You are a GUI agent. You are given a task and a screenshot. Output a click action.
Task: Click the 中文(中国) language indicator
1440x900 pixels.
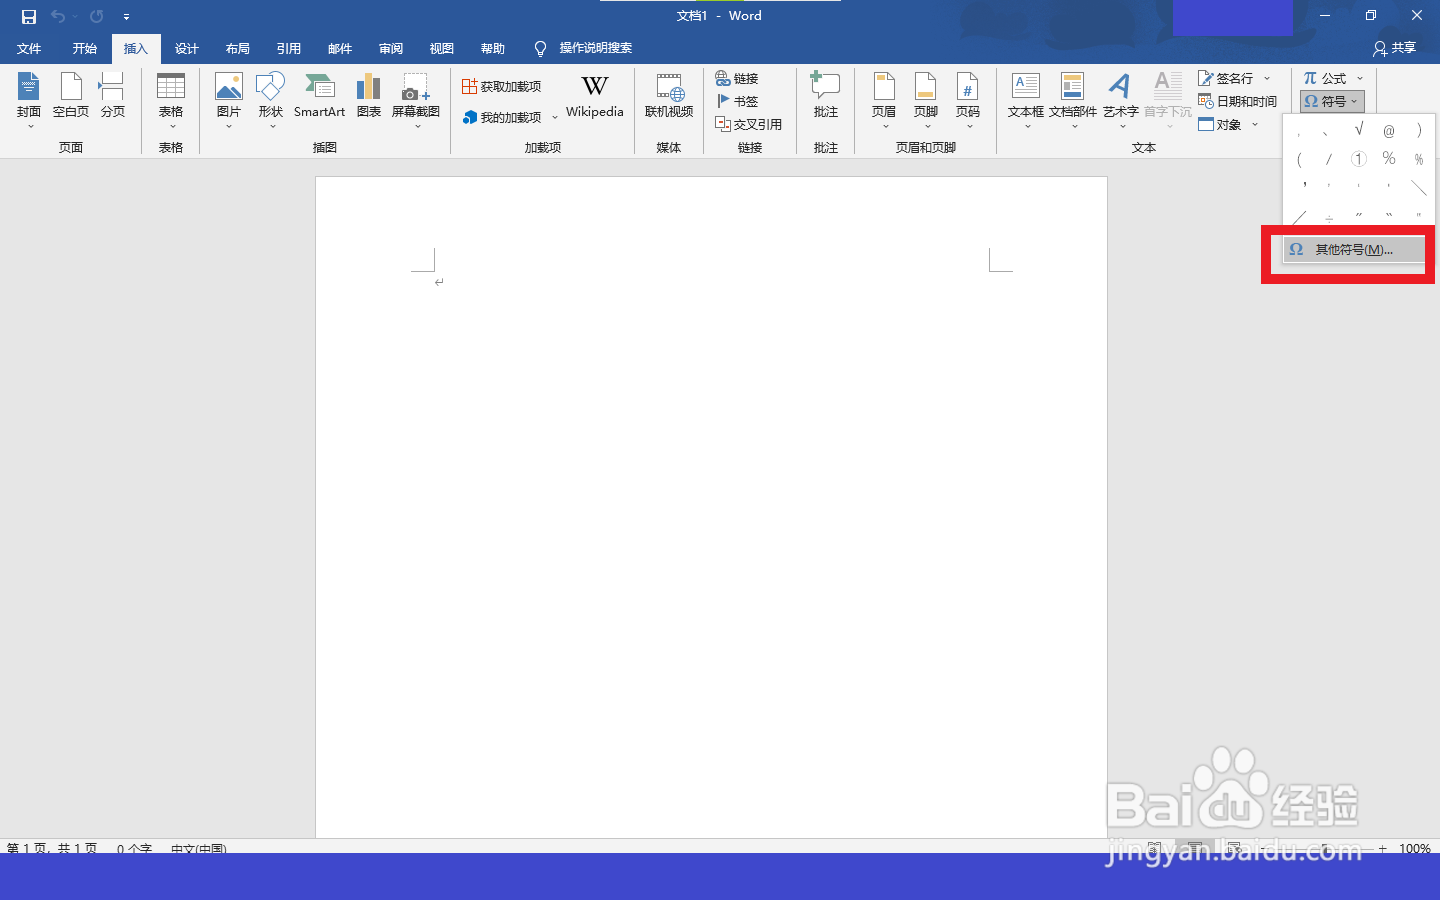[198, 849]
